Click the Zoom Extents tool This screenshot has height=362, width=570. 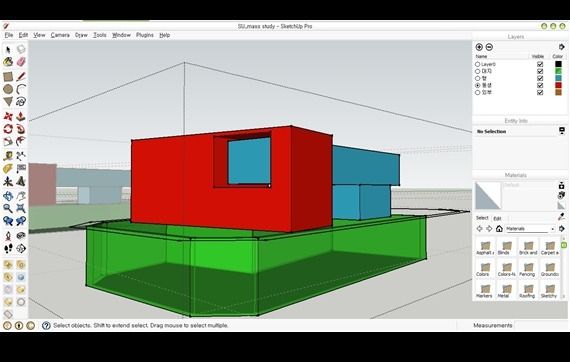tap(21, 209)
